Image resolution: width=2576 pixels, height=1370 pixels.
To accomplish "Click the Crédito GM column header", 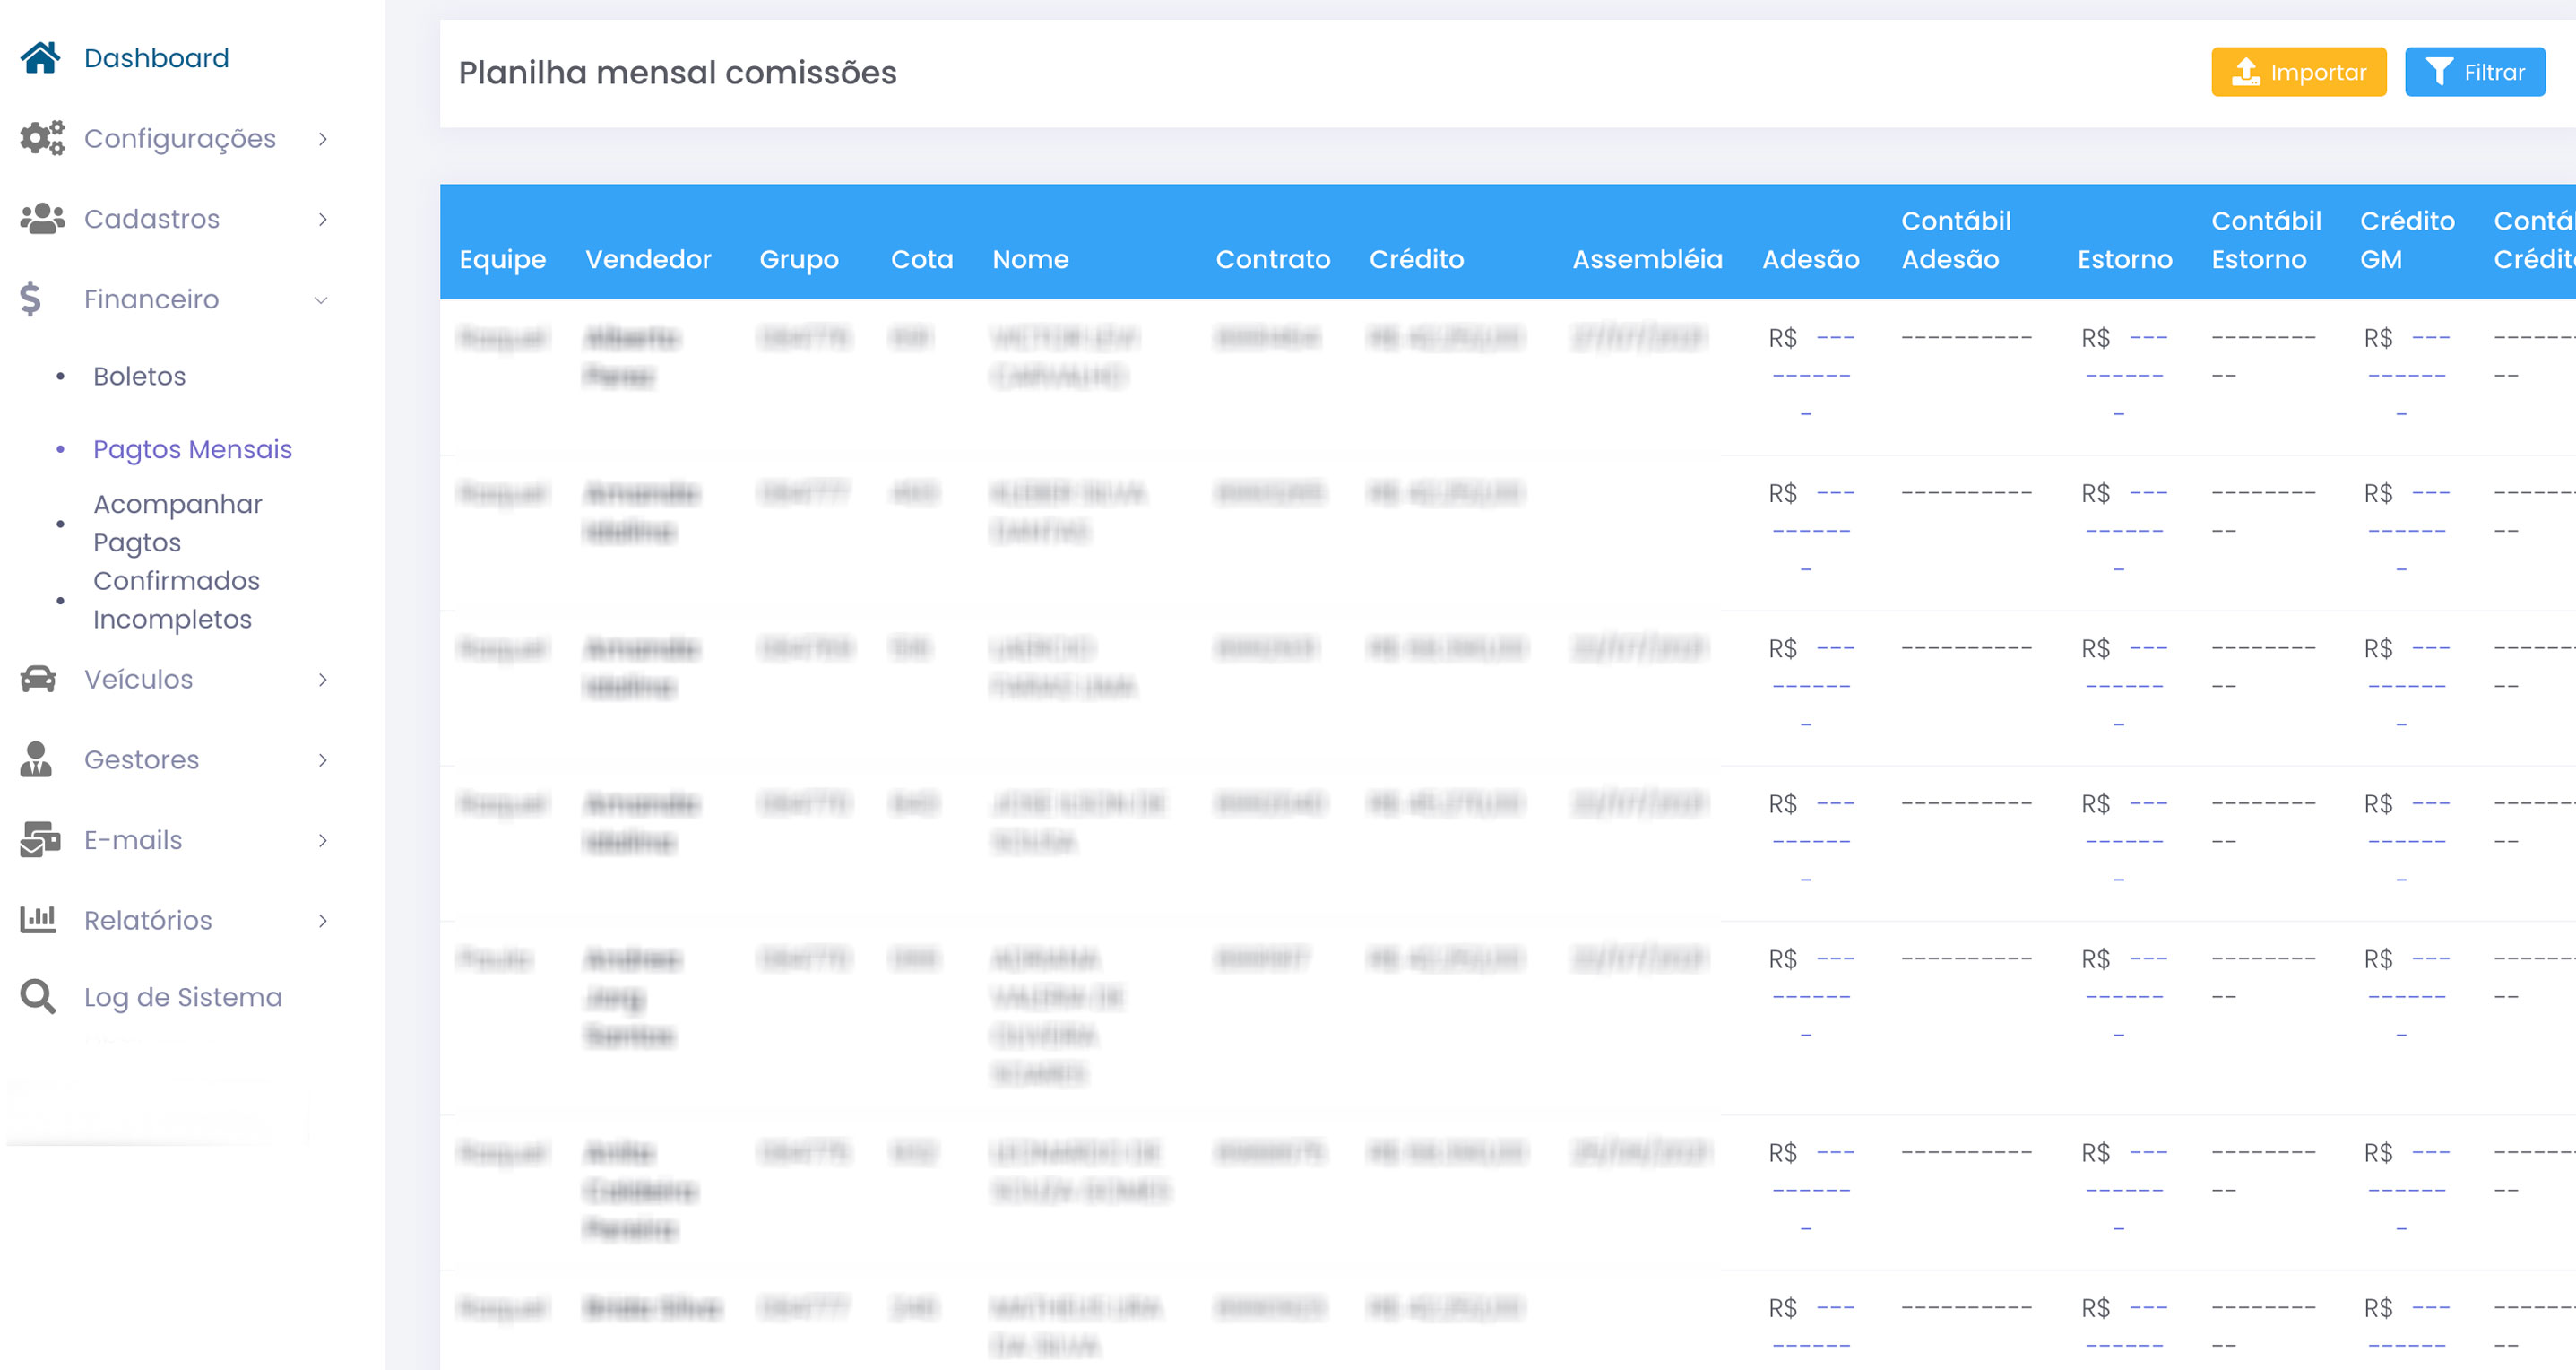I will click(2407, 240).
